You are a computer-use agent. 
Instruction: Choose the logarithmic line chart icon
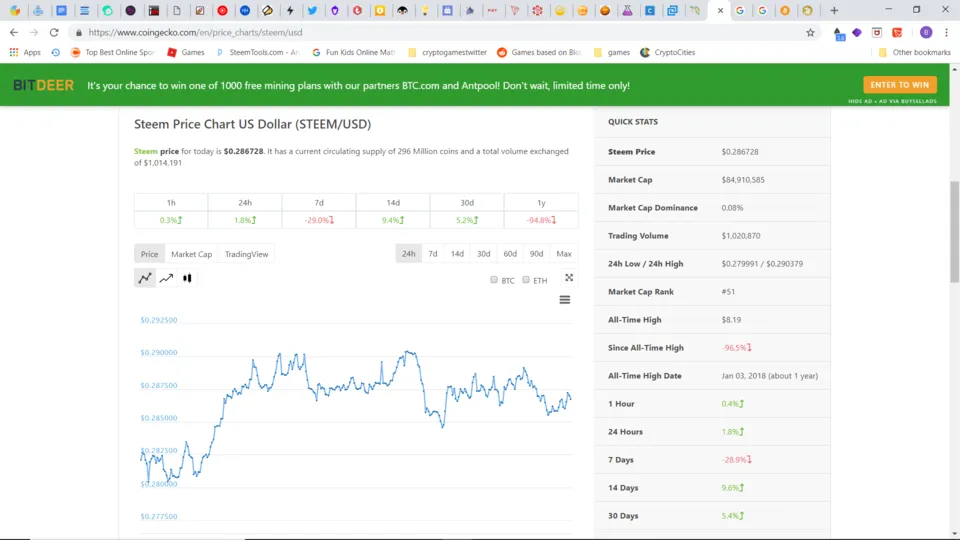pyautogui.click(x=166, y=278)
